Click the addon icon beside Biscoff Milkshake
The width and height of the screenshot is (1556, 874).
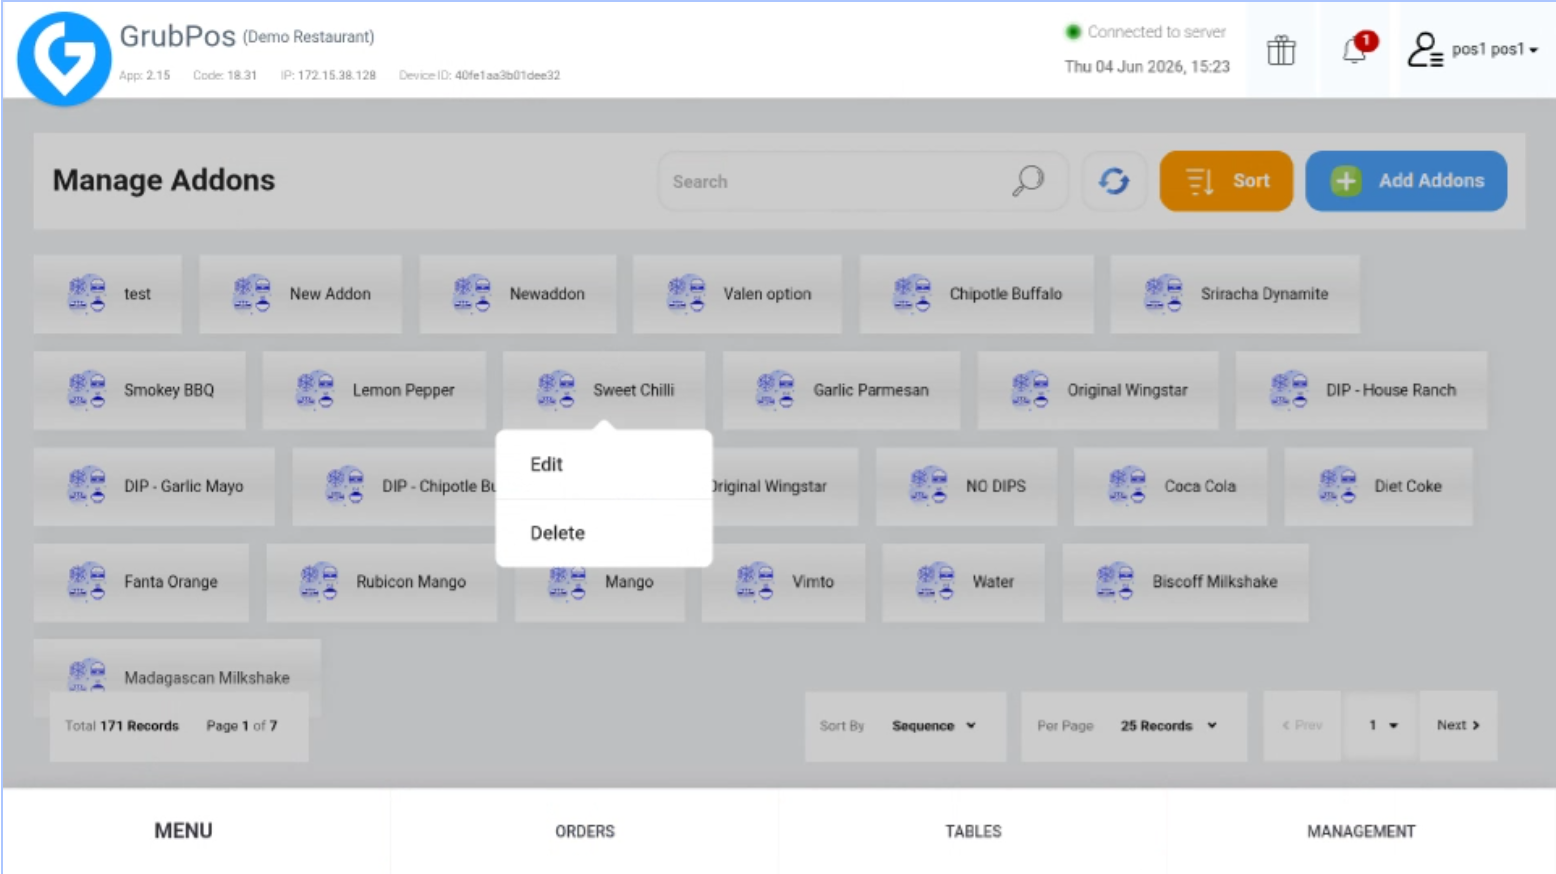pyautogui.click(x=1115, y=582)
